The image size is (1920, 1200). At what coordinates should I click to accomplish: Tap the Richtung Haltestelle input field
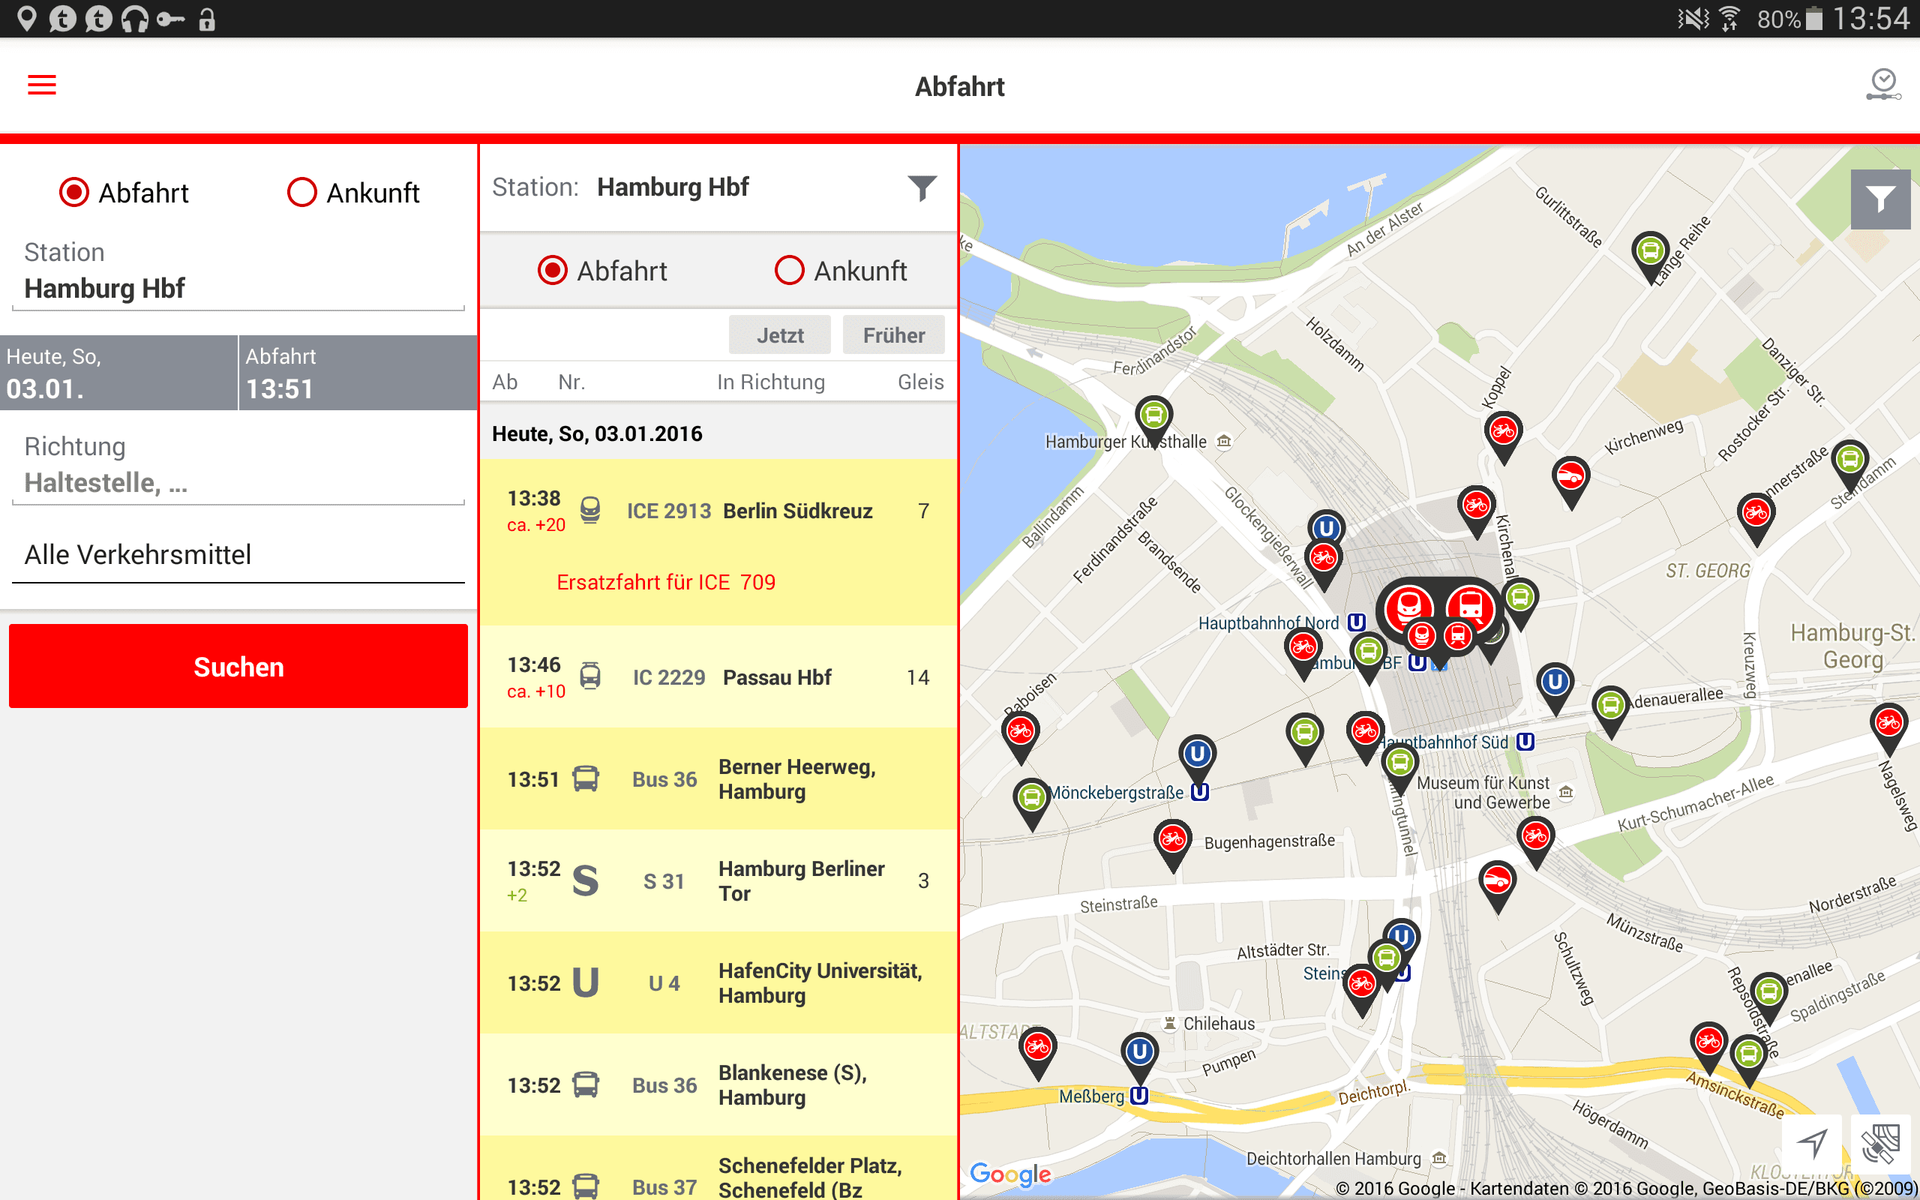click(238, 482)
